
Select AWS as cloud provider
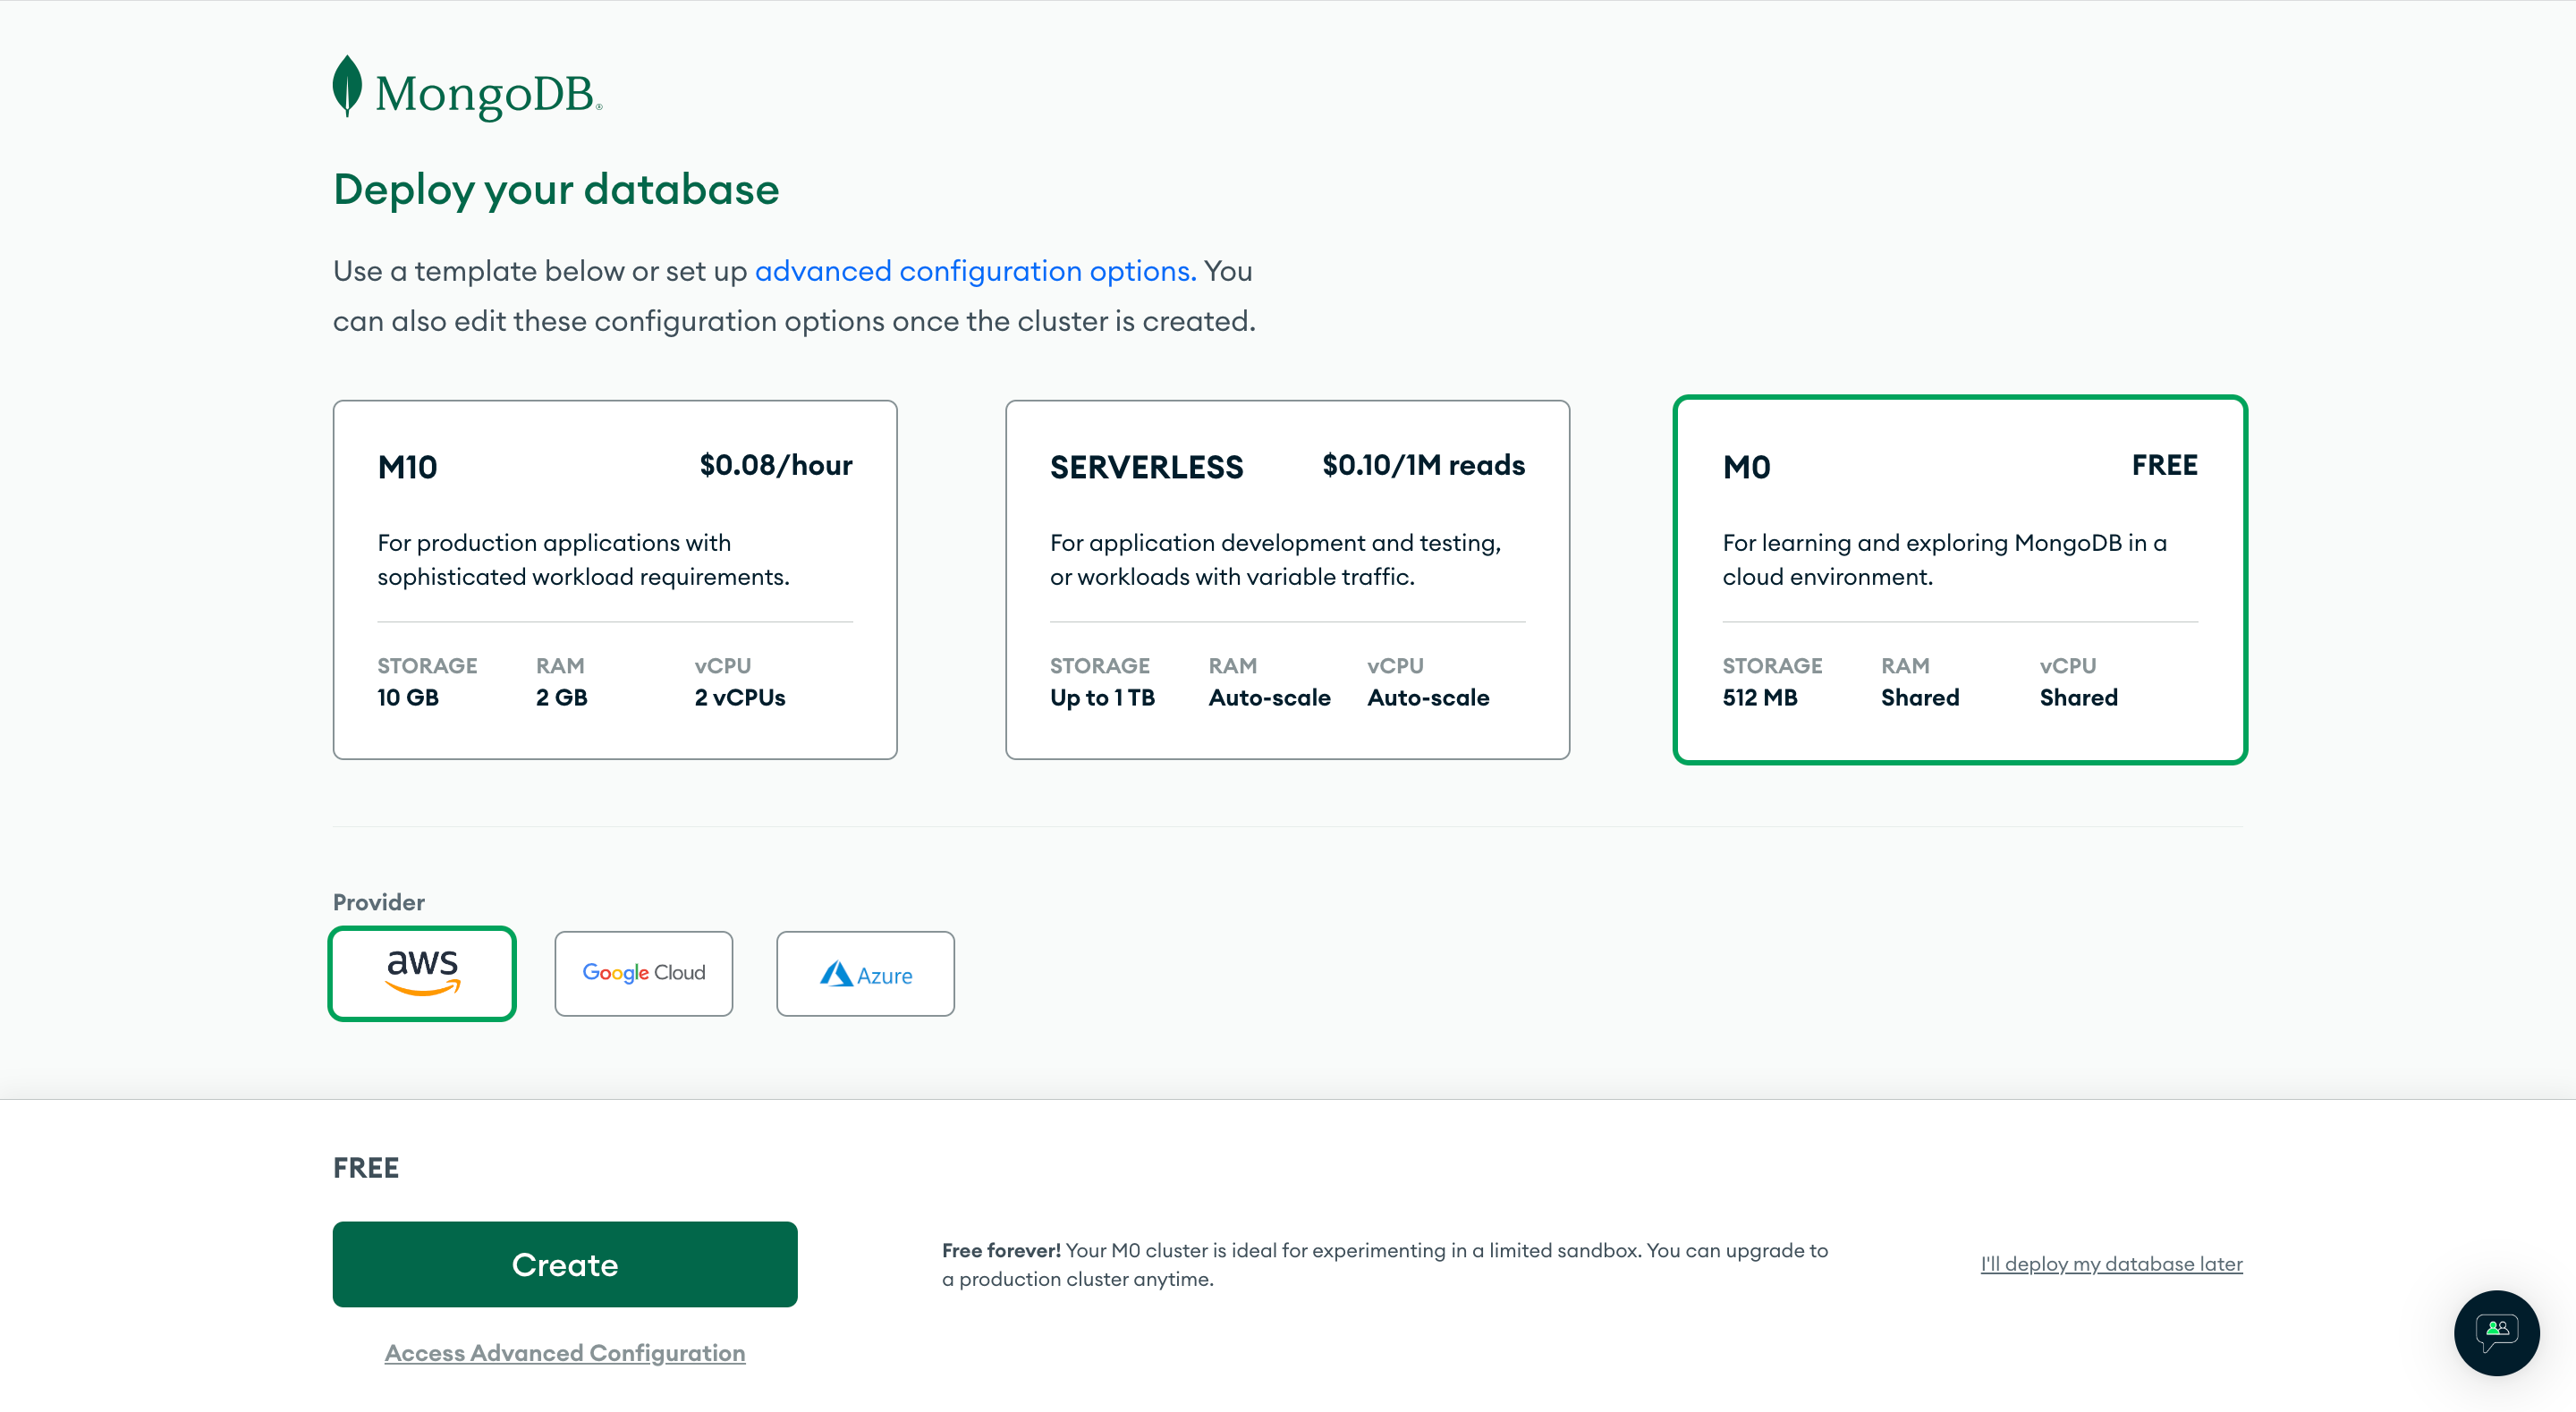(x=422, y=973)
